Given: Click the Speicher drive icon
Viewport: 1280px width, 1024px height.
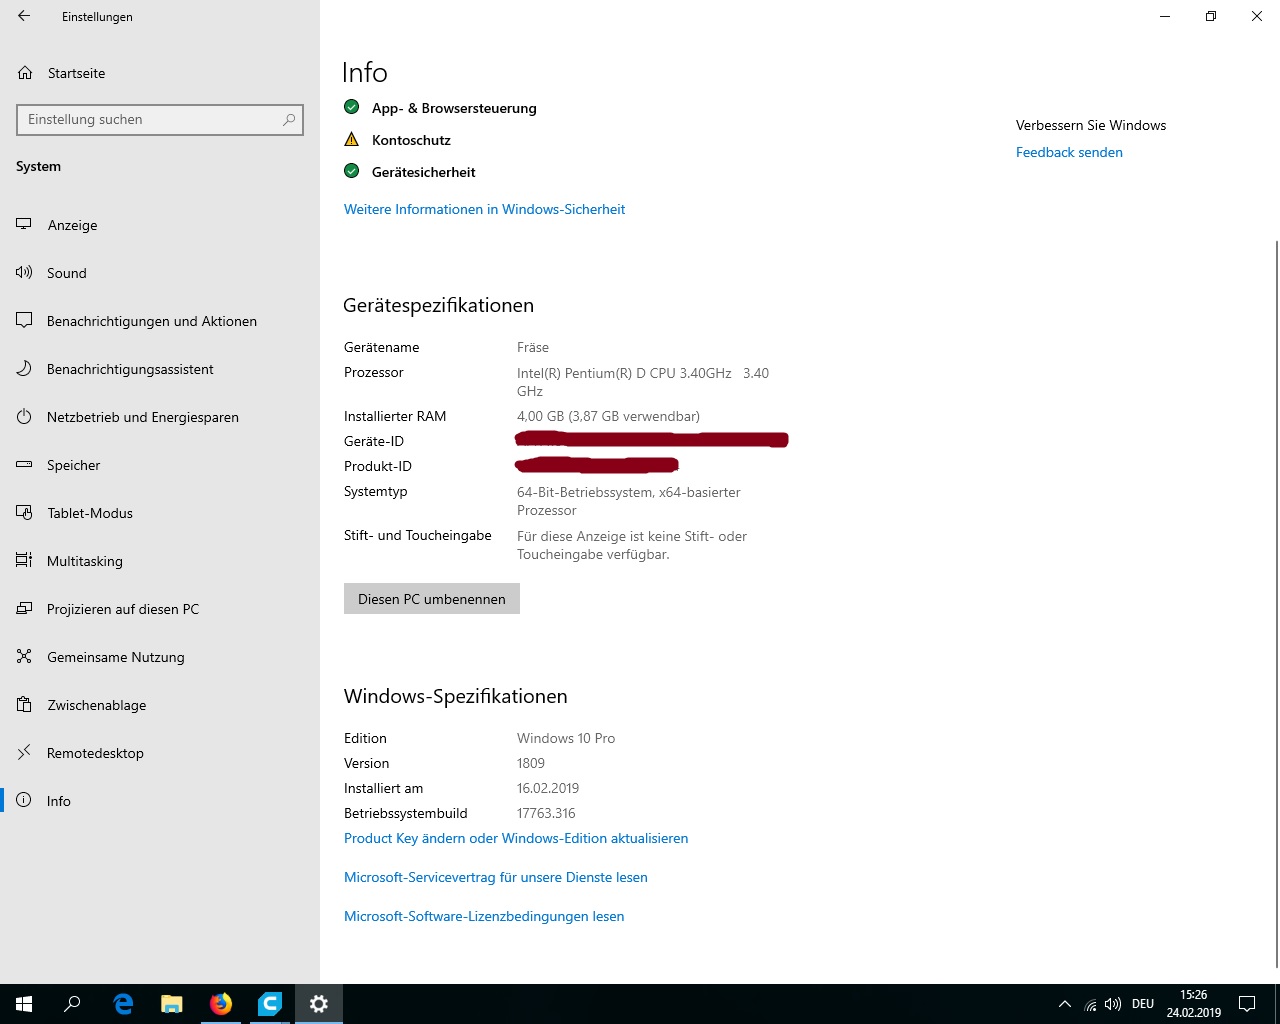Looking at the screenshot, I should [24, 465].
